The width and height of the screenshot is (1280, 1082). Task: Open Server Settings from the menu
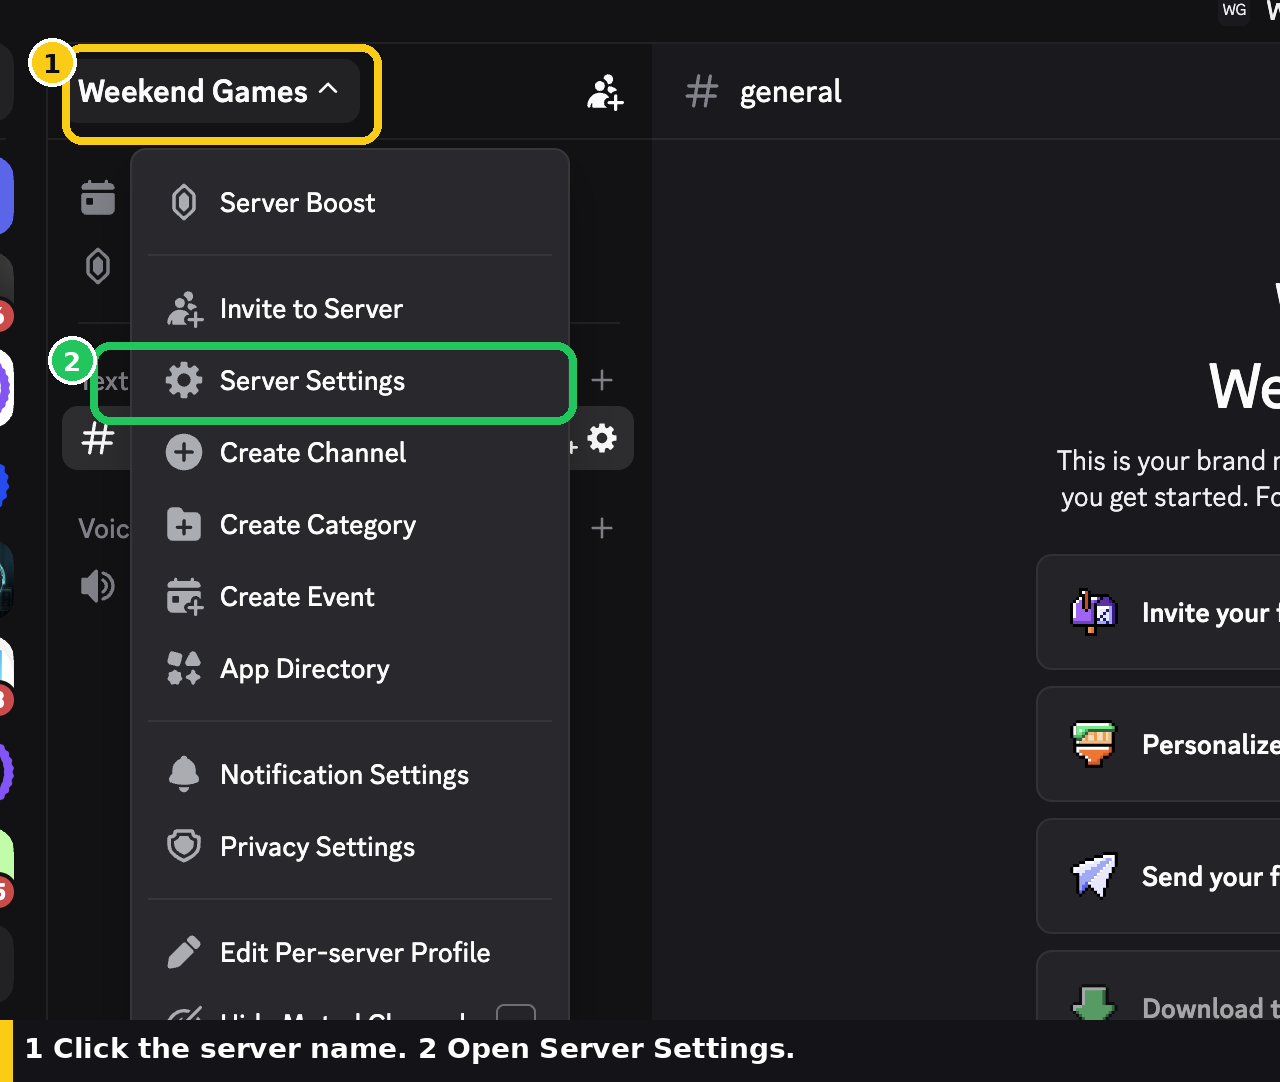click(349, 381)
